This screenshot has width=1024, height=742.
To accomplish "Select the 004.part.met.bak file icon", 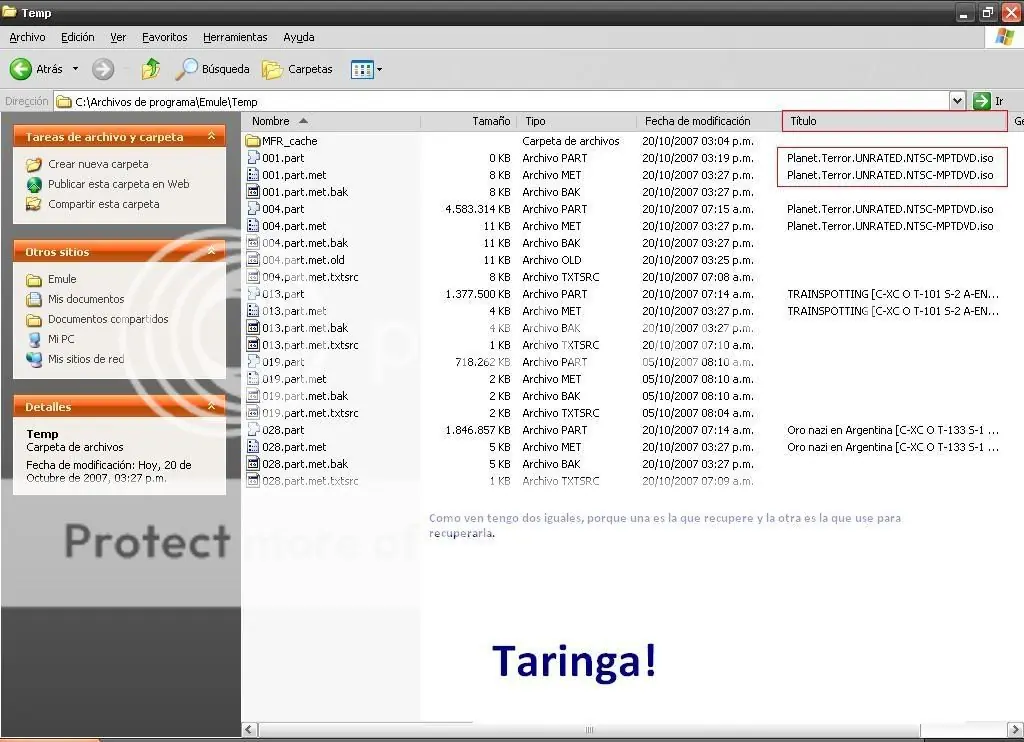I will [x=253, y=242].
